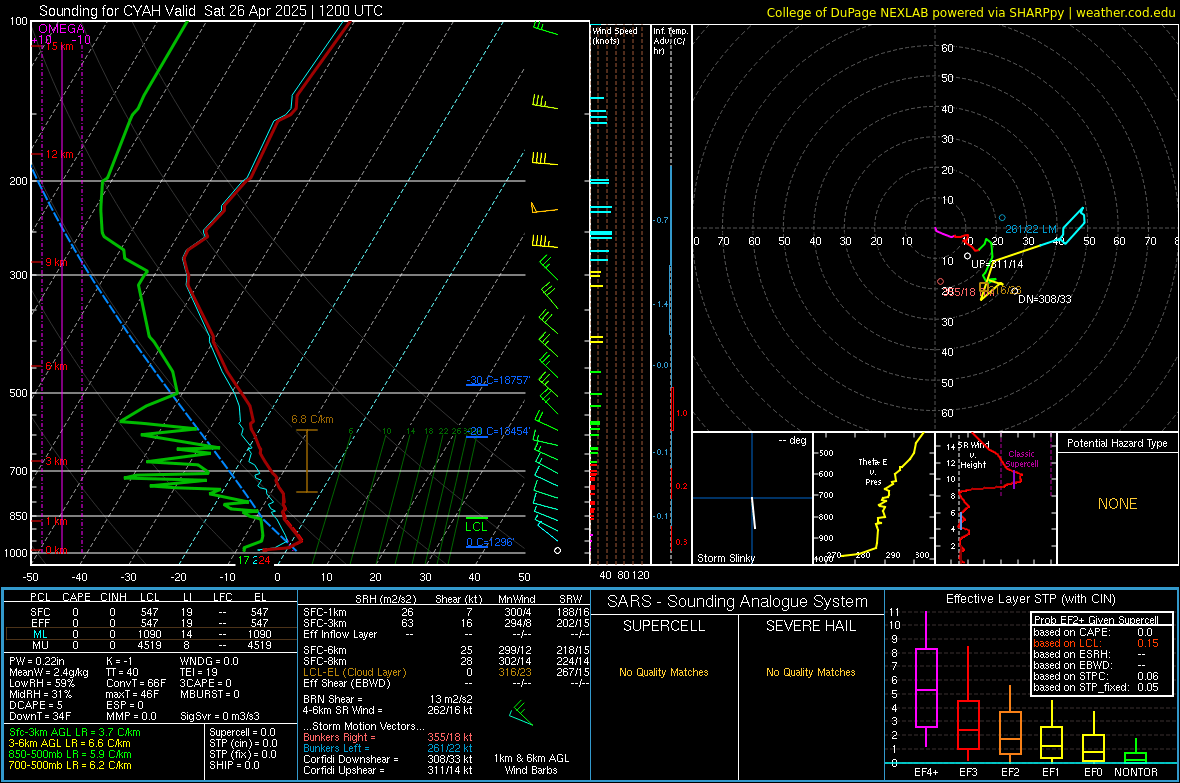Click the 700-500mb LR = 6.2 C/km line

[70, 765]
